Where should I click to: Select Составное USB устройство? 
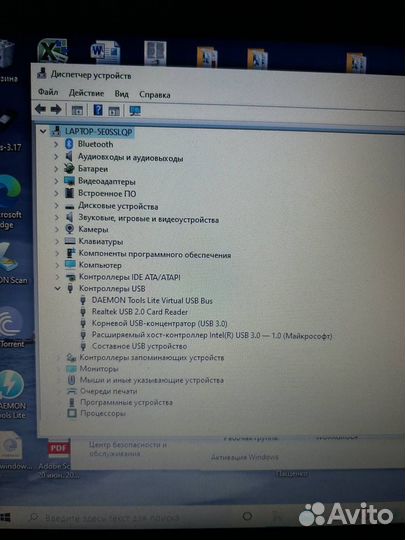(x=139, y=346)
